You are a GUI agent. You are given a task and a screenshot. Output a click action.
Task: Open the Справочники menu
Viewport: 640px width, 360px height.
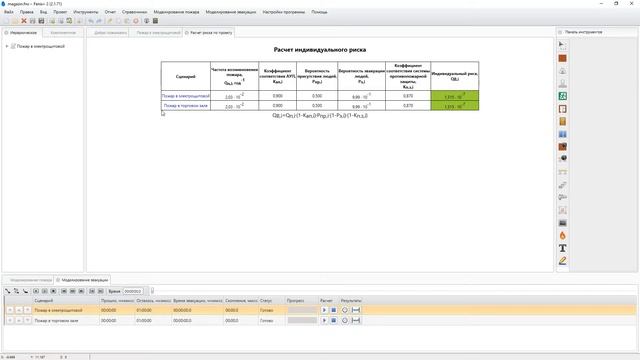135,12
